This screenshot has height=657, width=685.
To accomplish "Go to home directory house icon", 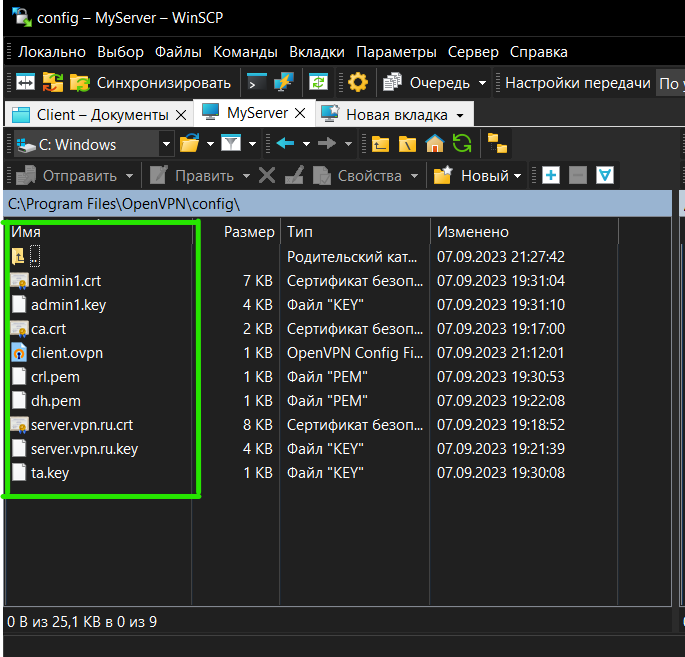I will pyautogui.click(x=435, y=143).
